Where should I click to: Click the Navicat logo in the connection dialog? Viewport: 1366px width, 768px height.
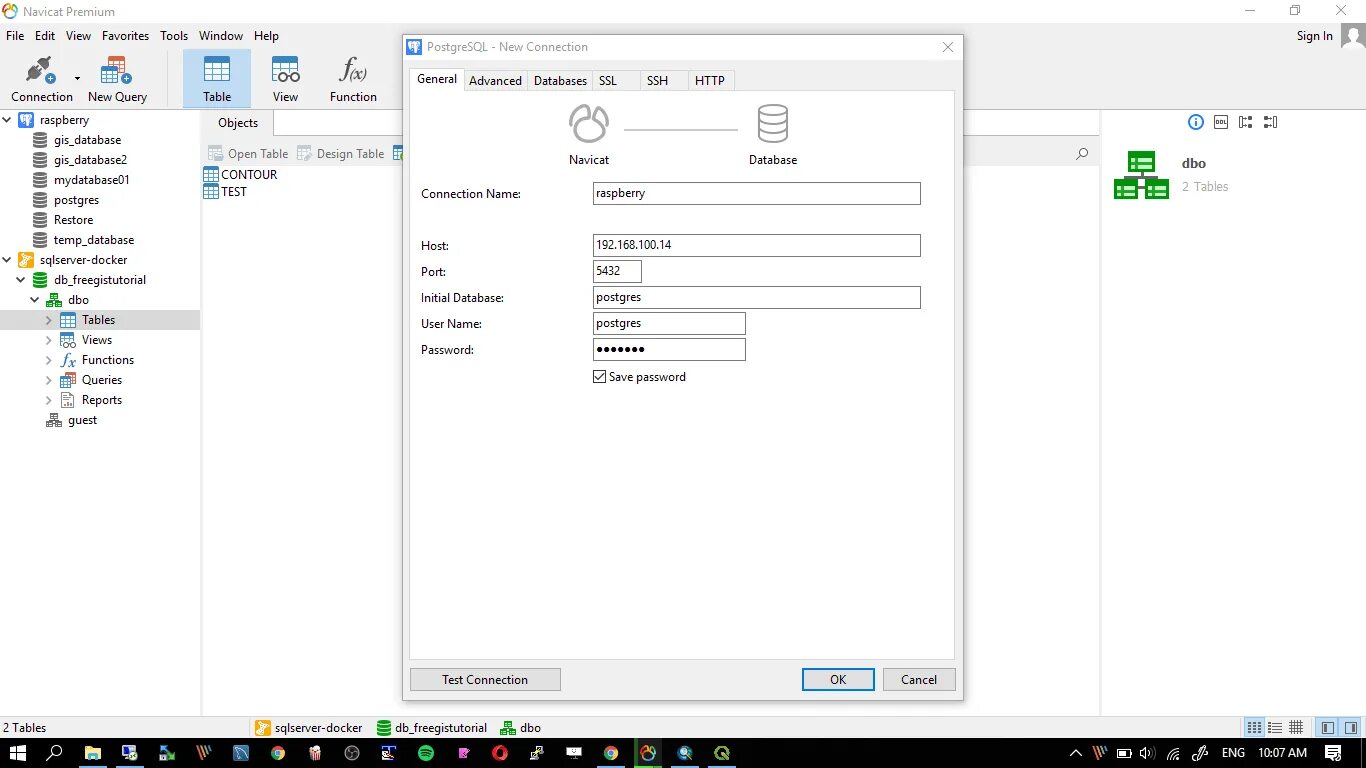589,124
